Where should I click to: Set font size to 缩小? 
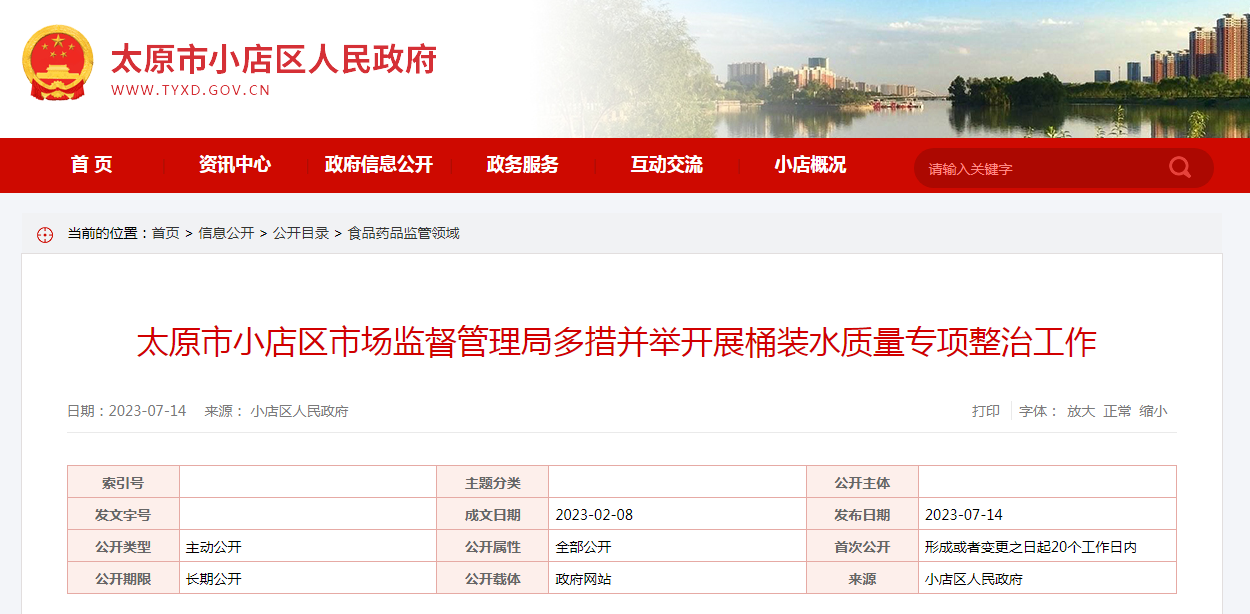click(x=1153, y=411)
